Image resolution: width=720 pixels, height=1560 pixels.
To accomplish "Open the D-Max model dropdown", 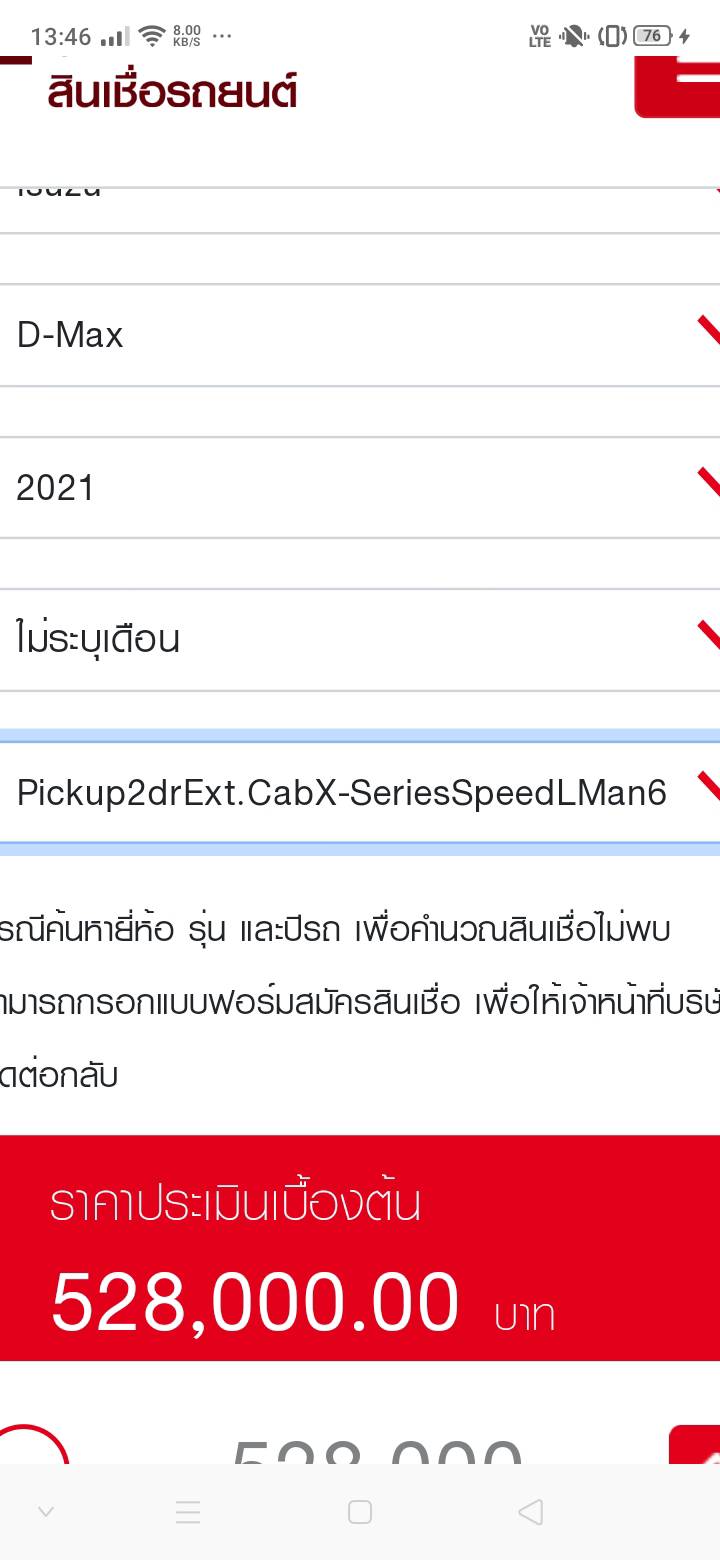I will (360, 335).
